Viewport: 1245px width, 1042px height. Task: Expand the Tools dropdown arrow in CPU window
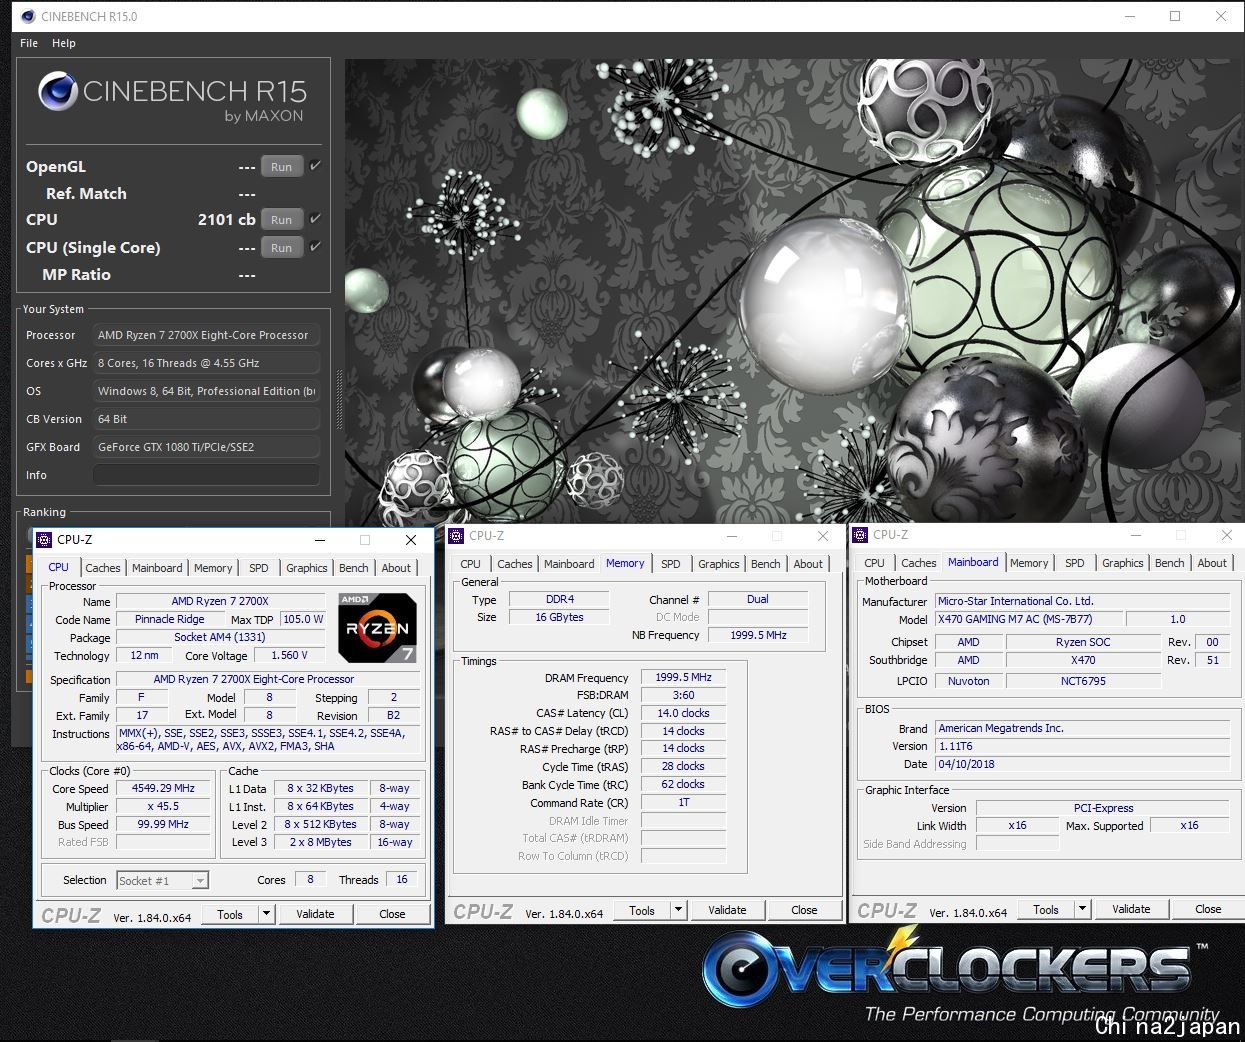click(266, 913)
